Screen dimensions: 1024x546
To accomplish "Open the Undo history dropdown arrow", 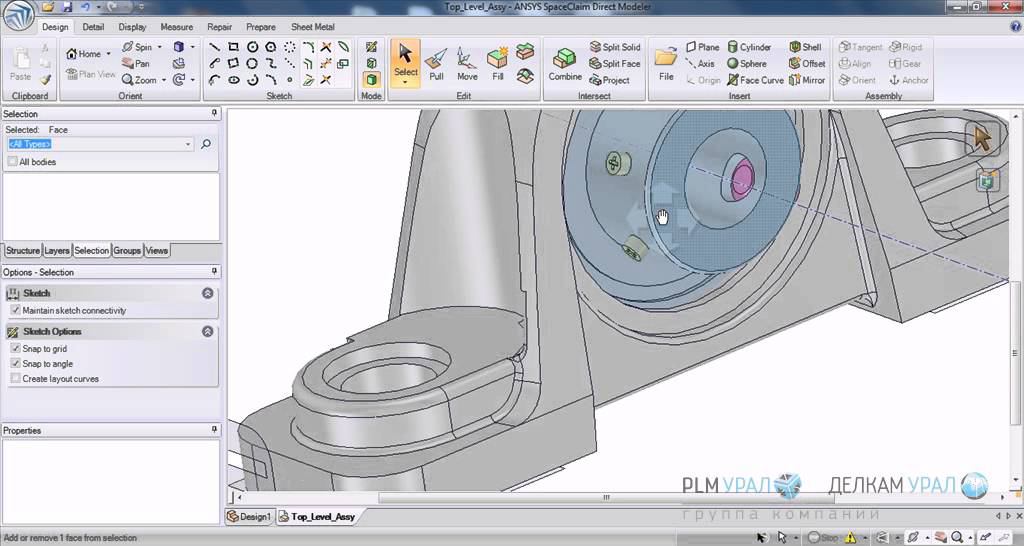I will [x=98, y=7].
